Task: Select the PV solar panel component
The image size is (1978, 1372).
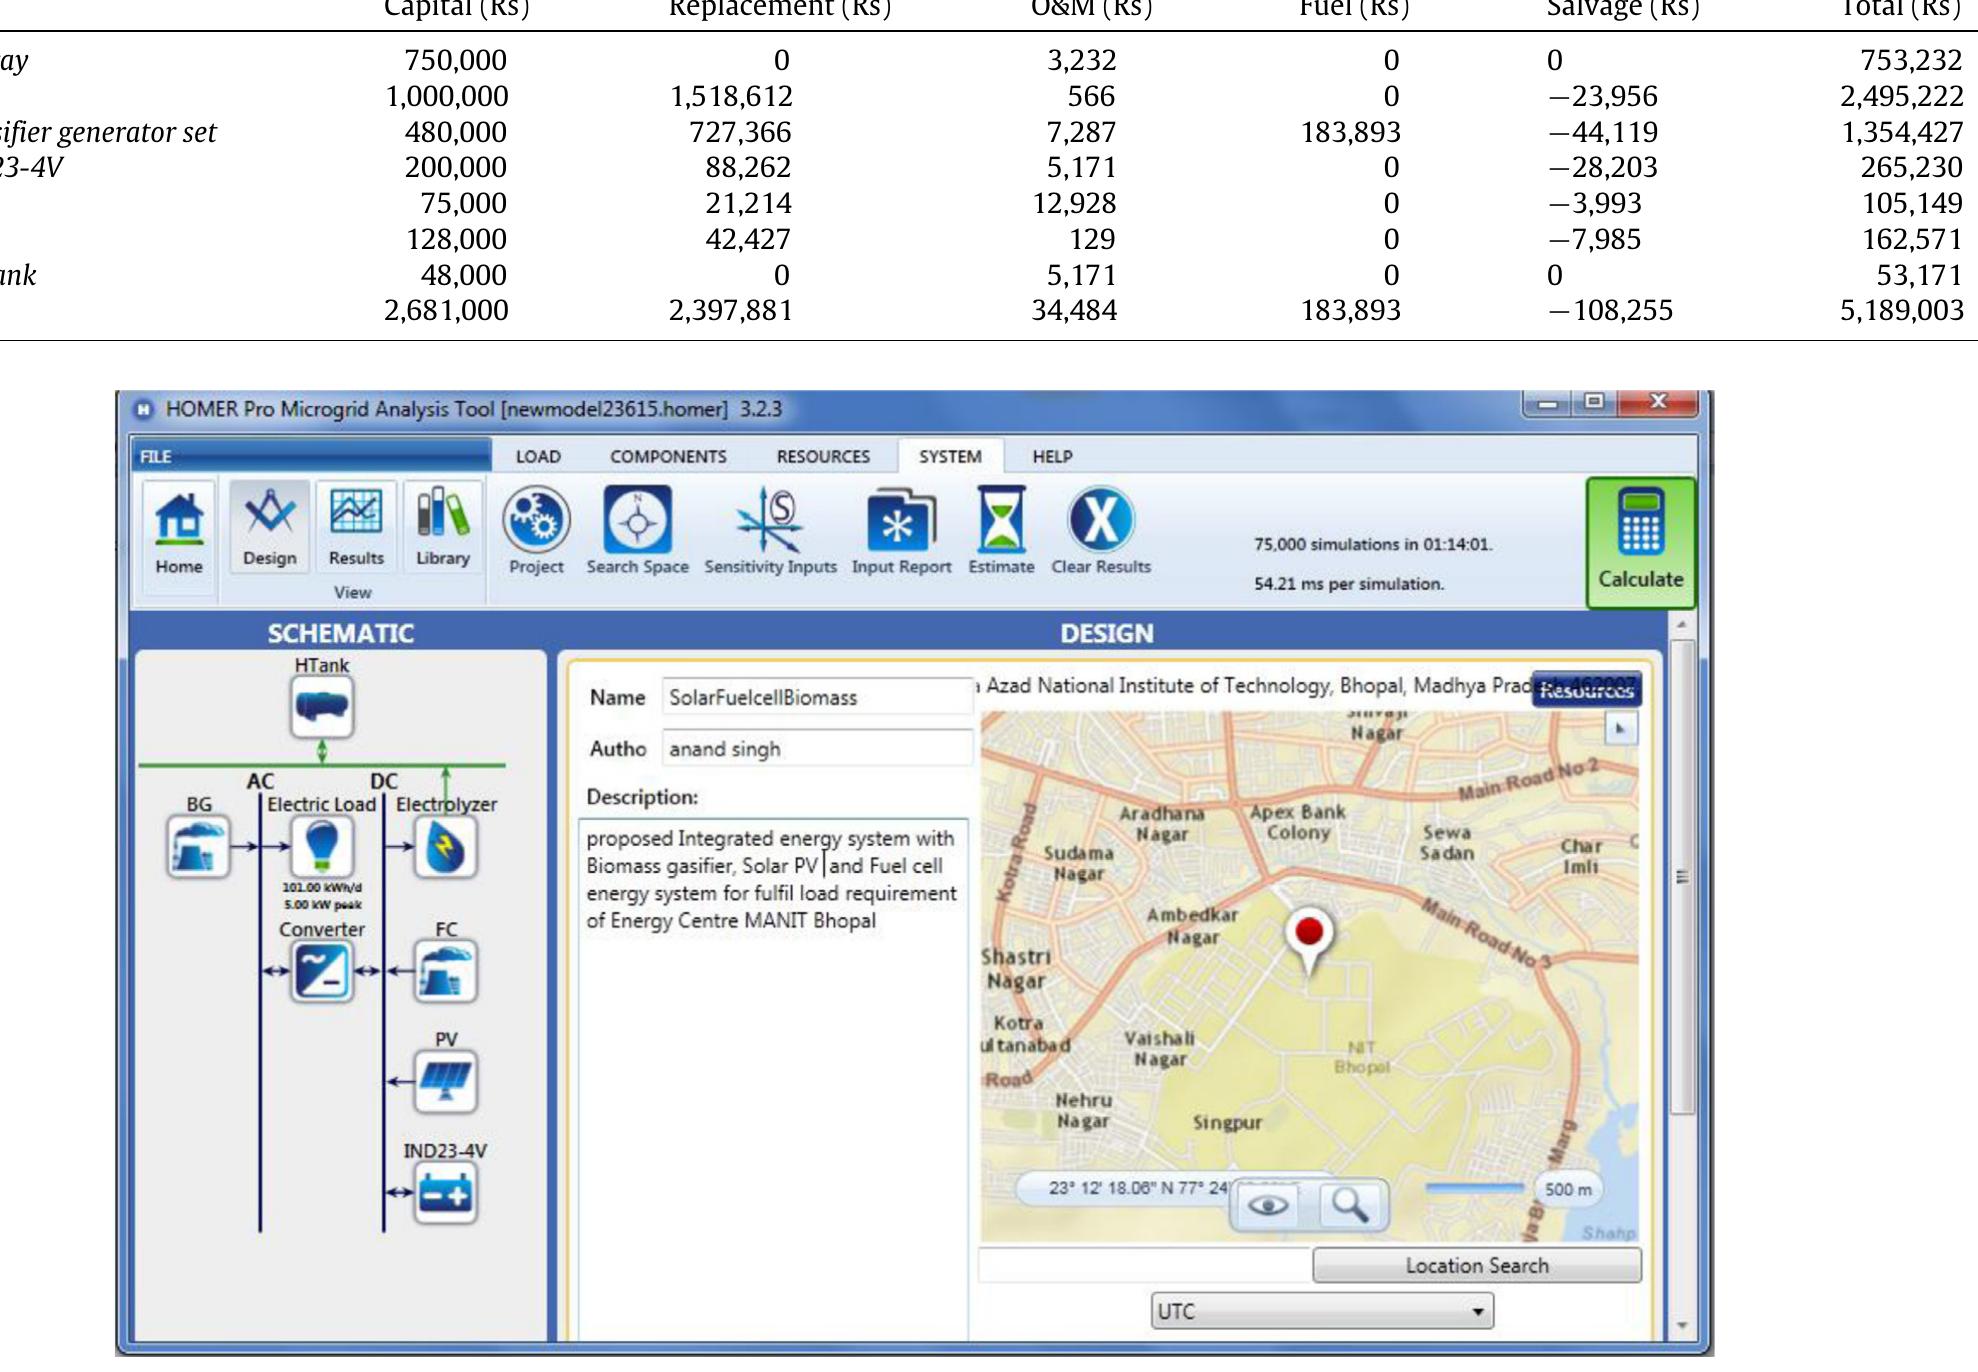Action: tap(445, 1081)
